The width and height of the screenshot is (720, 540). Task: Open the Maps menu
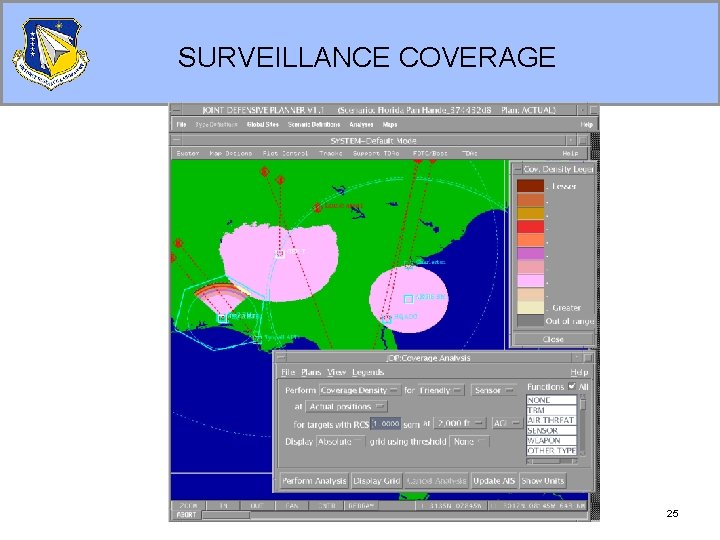(390, 124)
